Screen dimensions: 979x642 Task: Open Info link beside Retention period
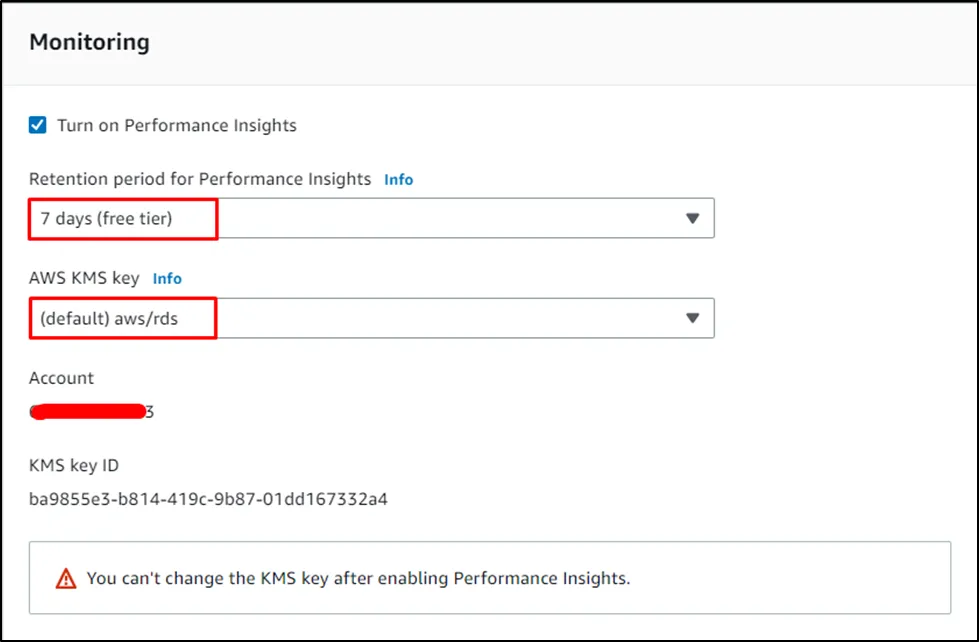coord(398,180)
